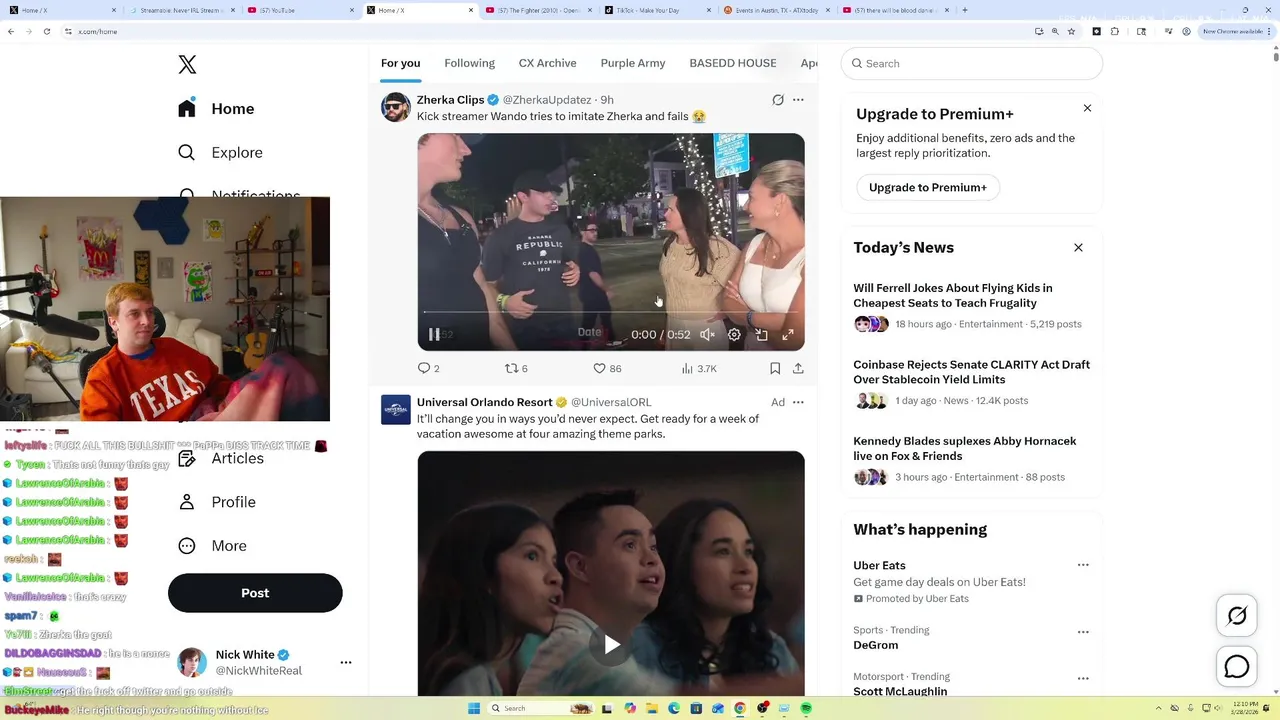Click the Post button

point(255,593)
